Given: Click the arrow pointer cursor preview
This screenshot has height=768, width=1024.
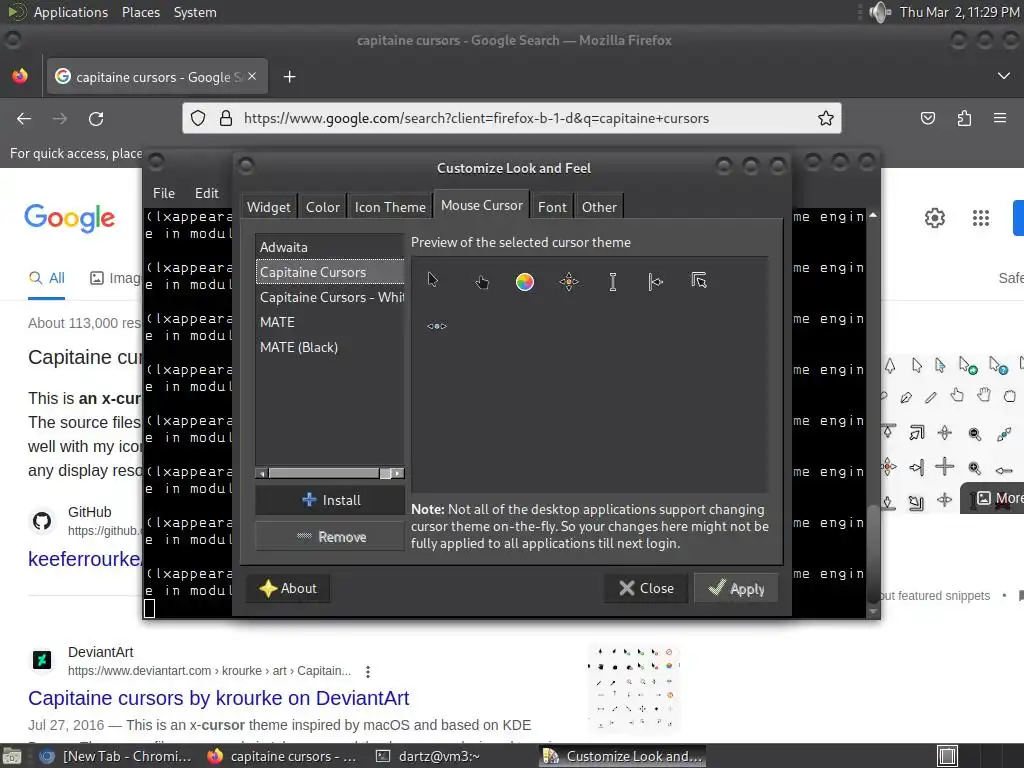Looking at the screenshot, I should pos(432,281).
